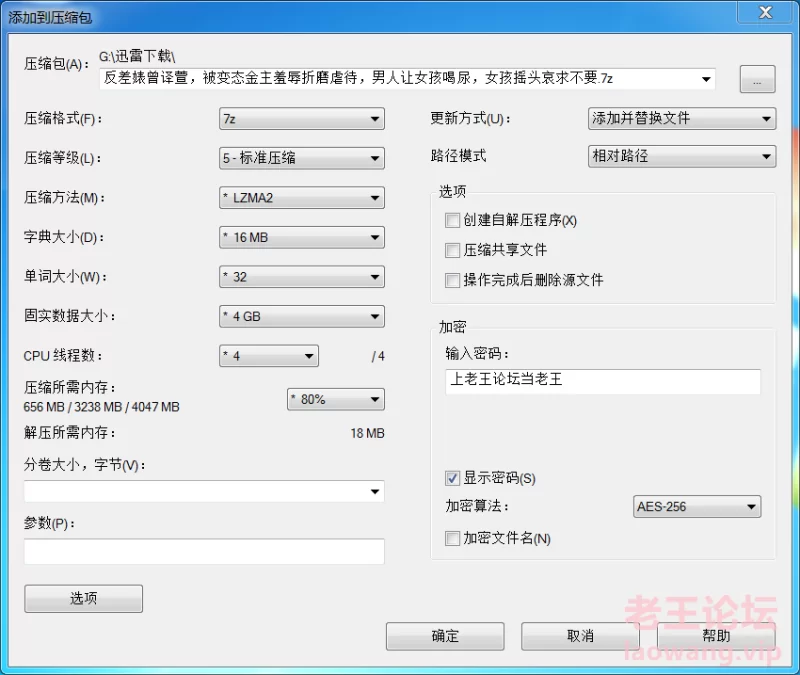Click the "/ 4" thread count text

coord(378,356)
